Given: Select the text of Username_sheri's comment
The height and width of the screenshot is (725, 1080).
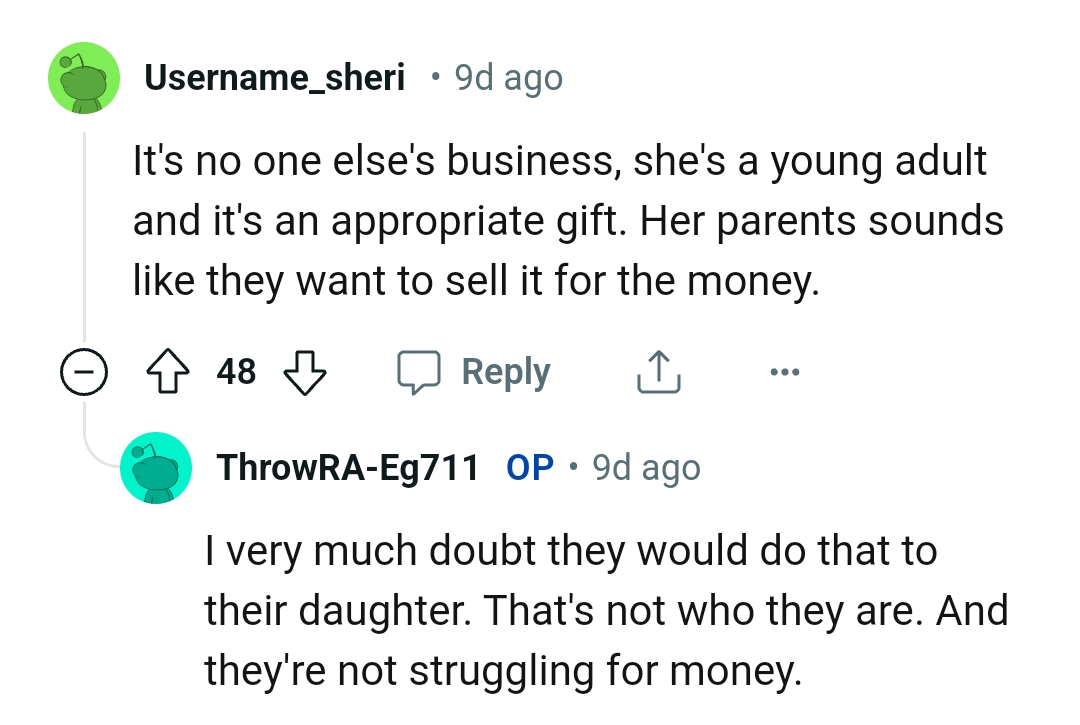Looking at the screenshot, I should pos(558,220).
